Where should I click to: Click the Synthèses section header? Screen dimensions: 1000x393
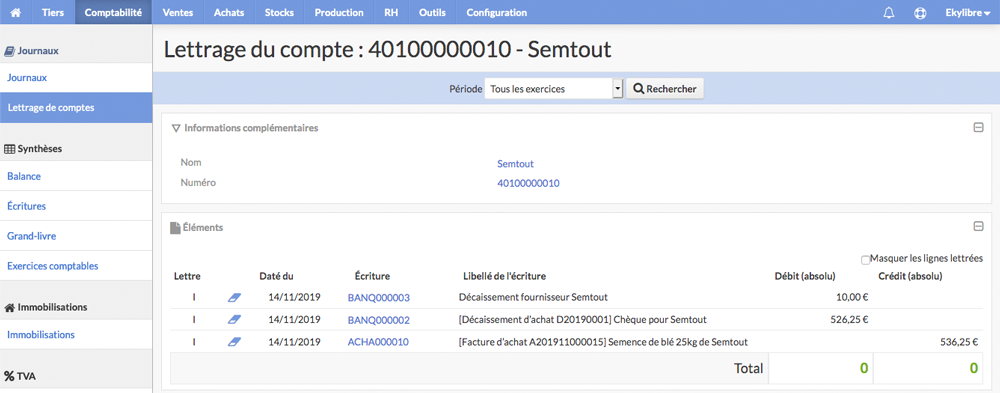point(33,149)
